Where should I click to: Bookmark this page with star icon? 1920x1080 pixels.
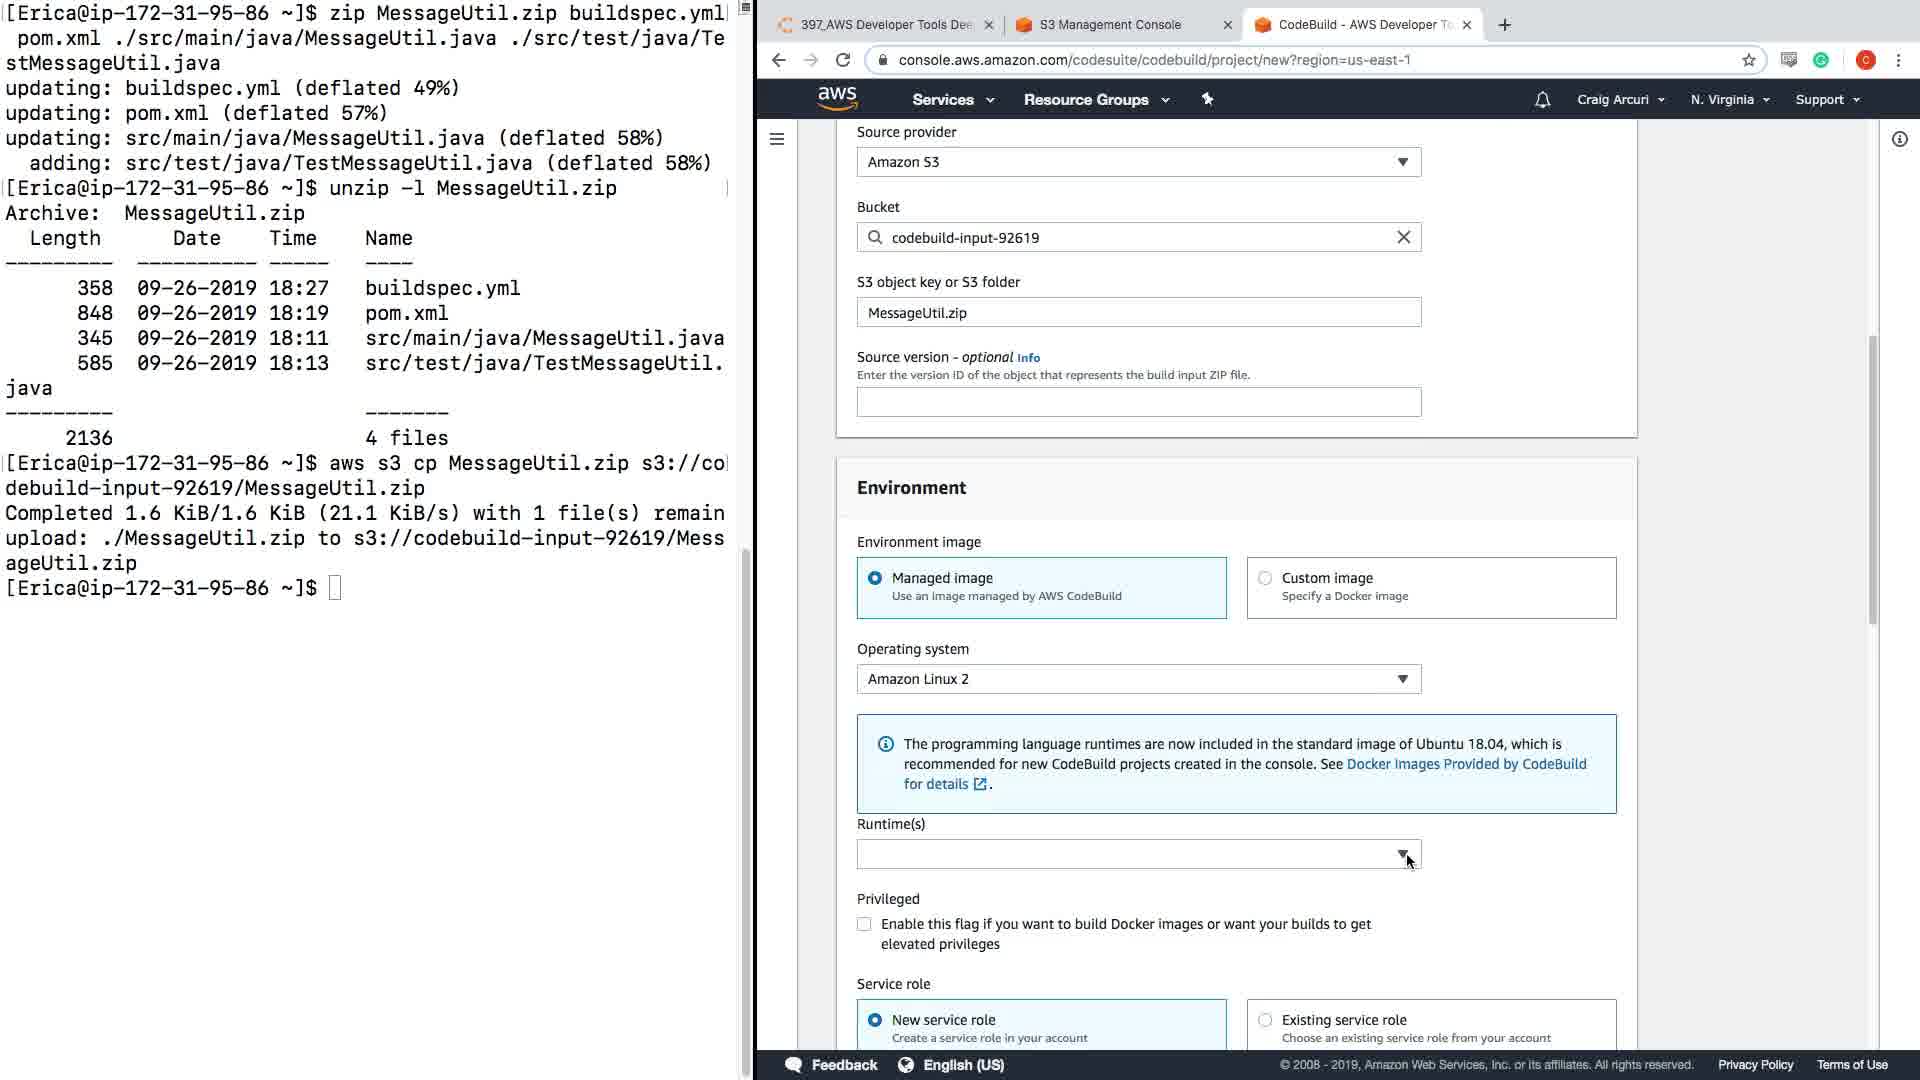pos(1748,60)
